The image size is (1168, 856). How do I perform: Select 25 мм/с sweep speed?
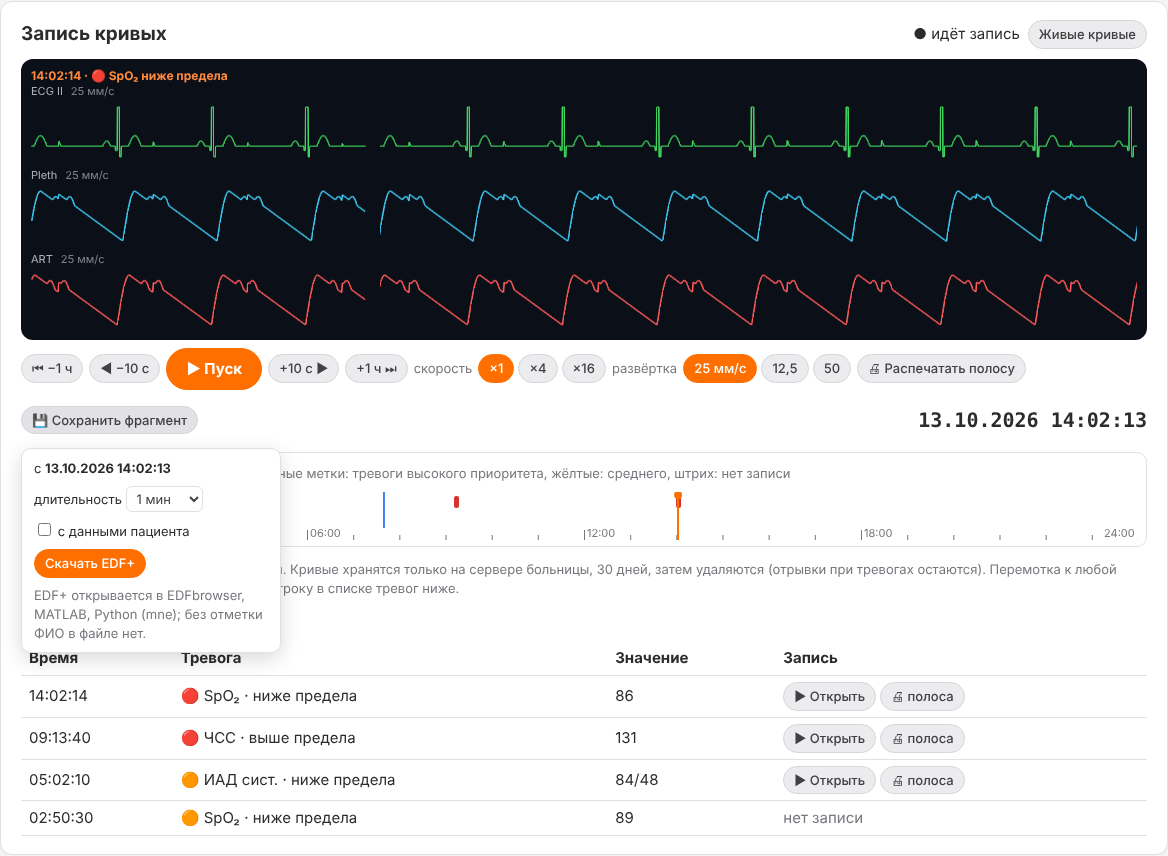720,369
